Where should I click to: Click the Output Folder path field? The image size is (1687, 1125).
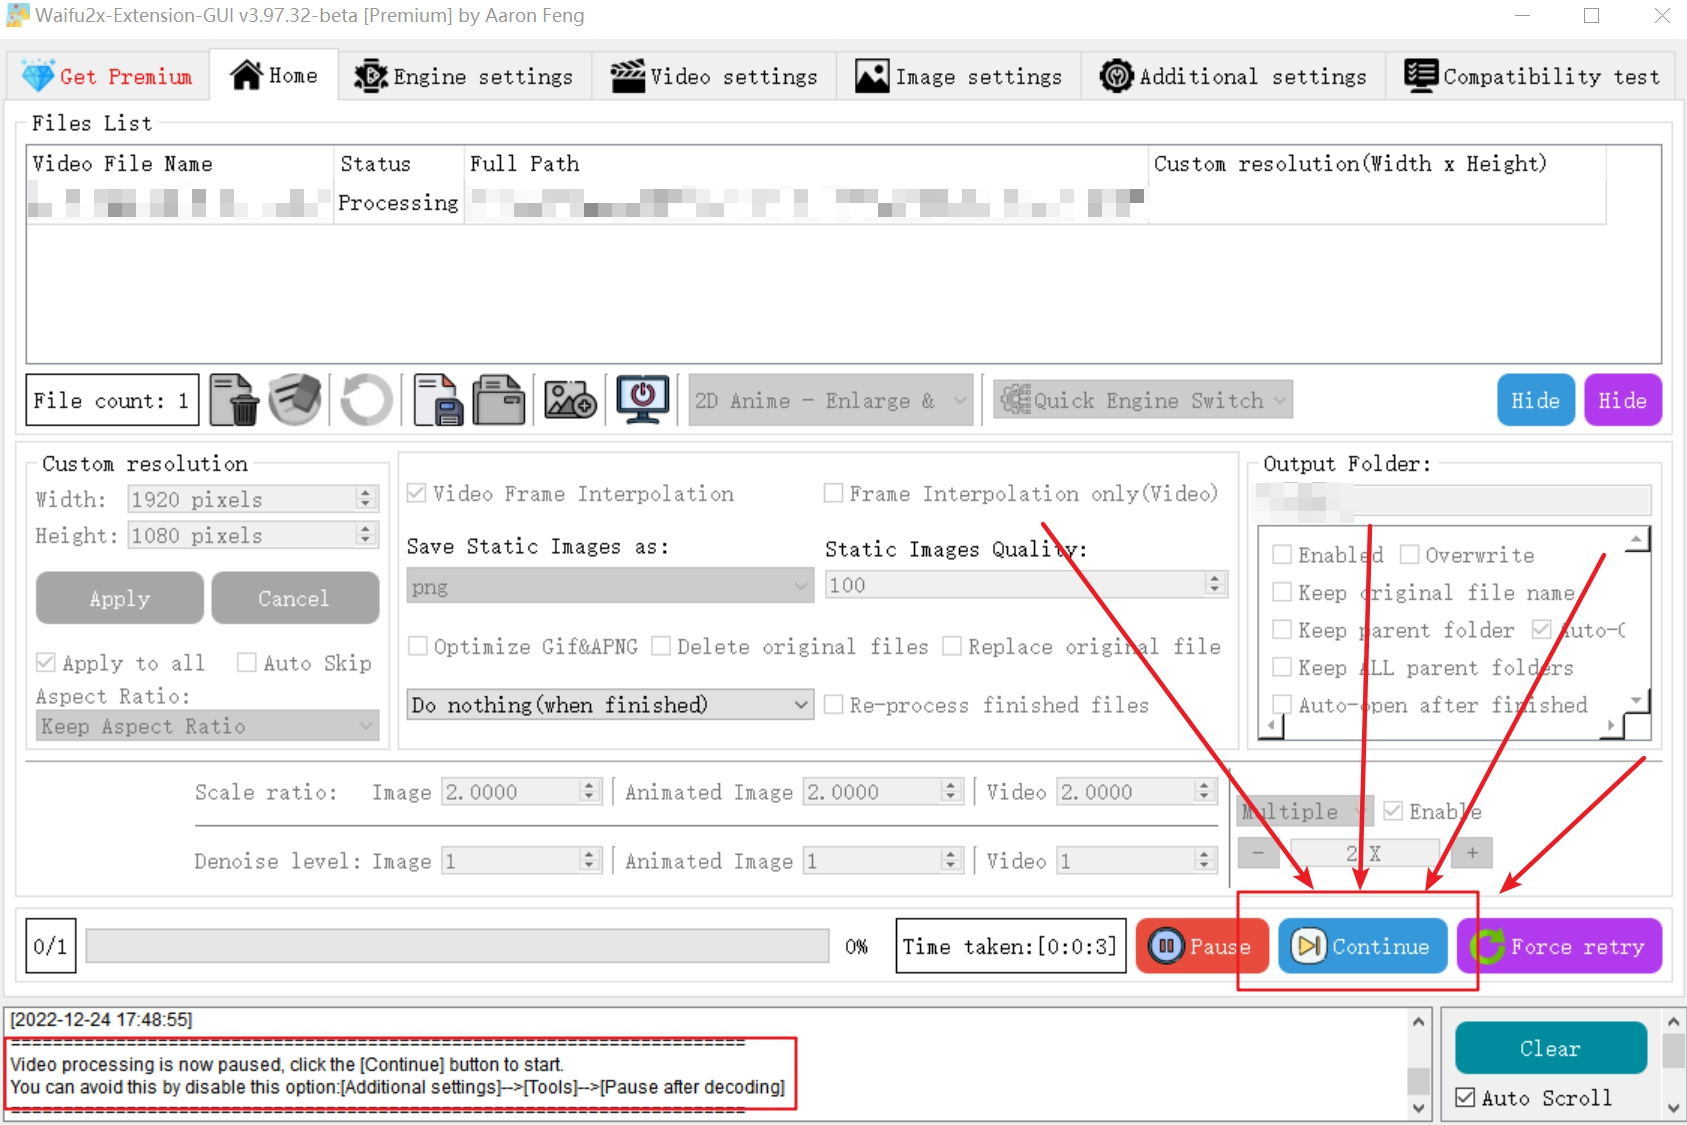pyautogui.click(x=1453, y=499)
